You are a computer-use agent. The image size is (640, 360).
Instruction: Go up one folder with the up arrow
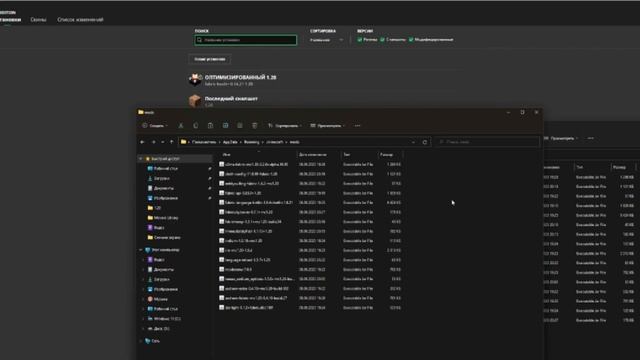pos(171,142)
